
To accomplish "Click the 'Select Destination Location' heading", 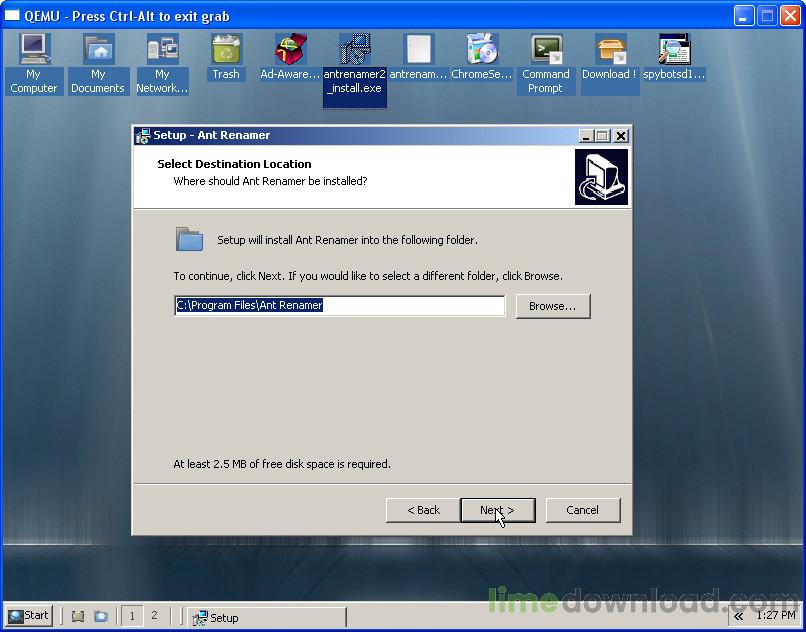I will click(234, 164).
